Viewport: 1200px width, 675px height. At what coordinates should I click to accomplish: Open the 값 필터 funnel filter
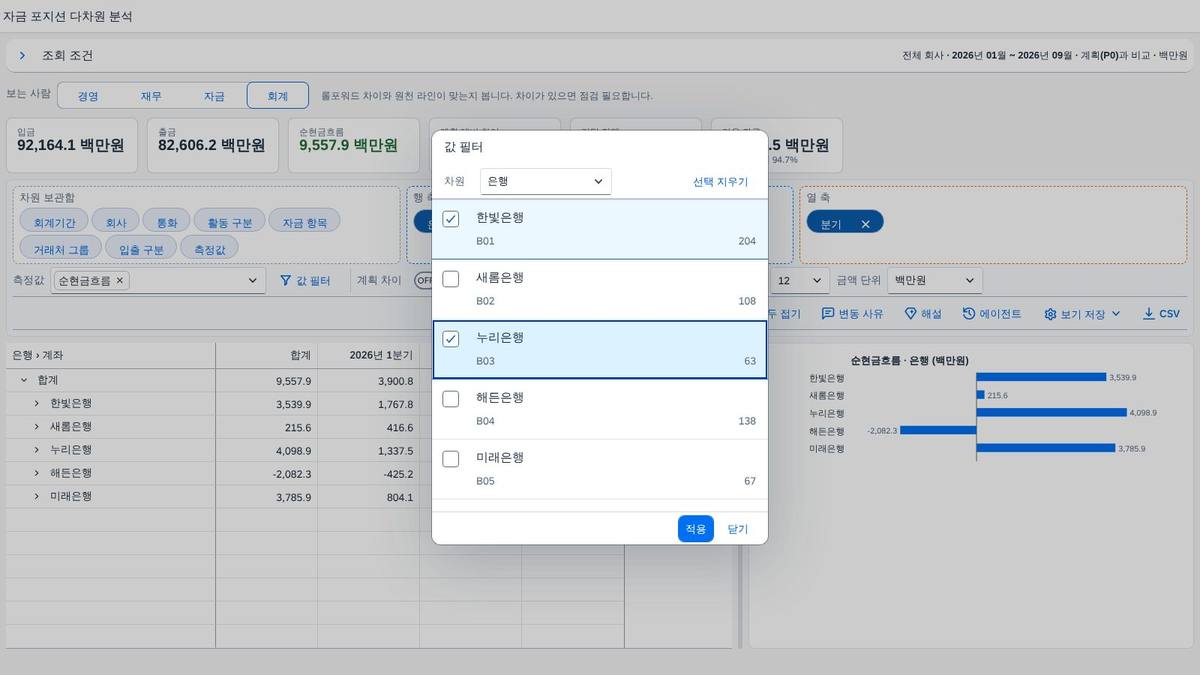[304, 281]
